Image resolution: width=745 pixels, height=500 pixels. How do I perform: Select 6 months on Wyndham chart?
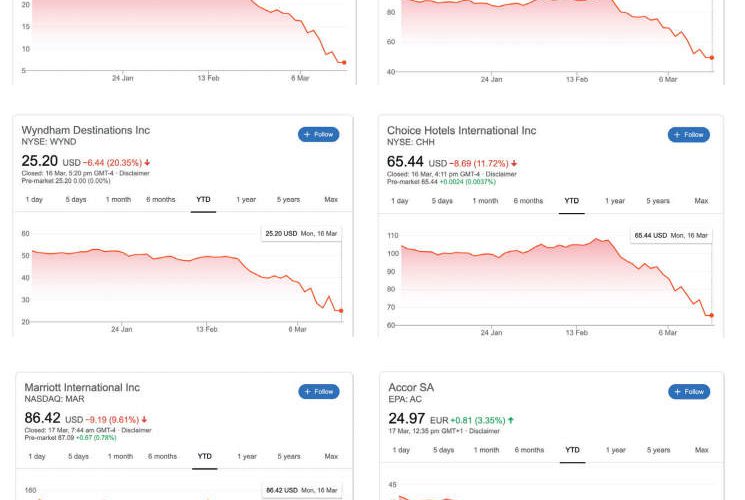161,200
